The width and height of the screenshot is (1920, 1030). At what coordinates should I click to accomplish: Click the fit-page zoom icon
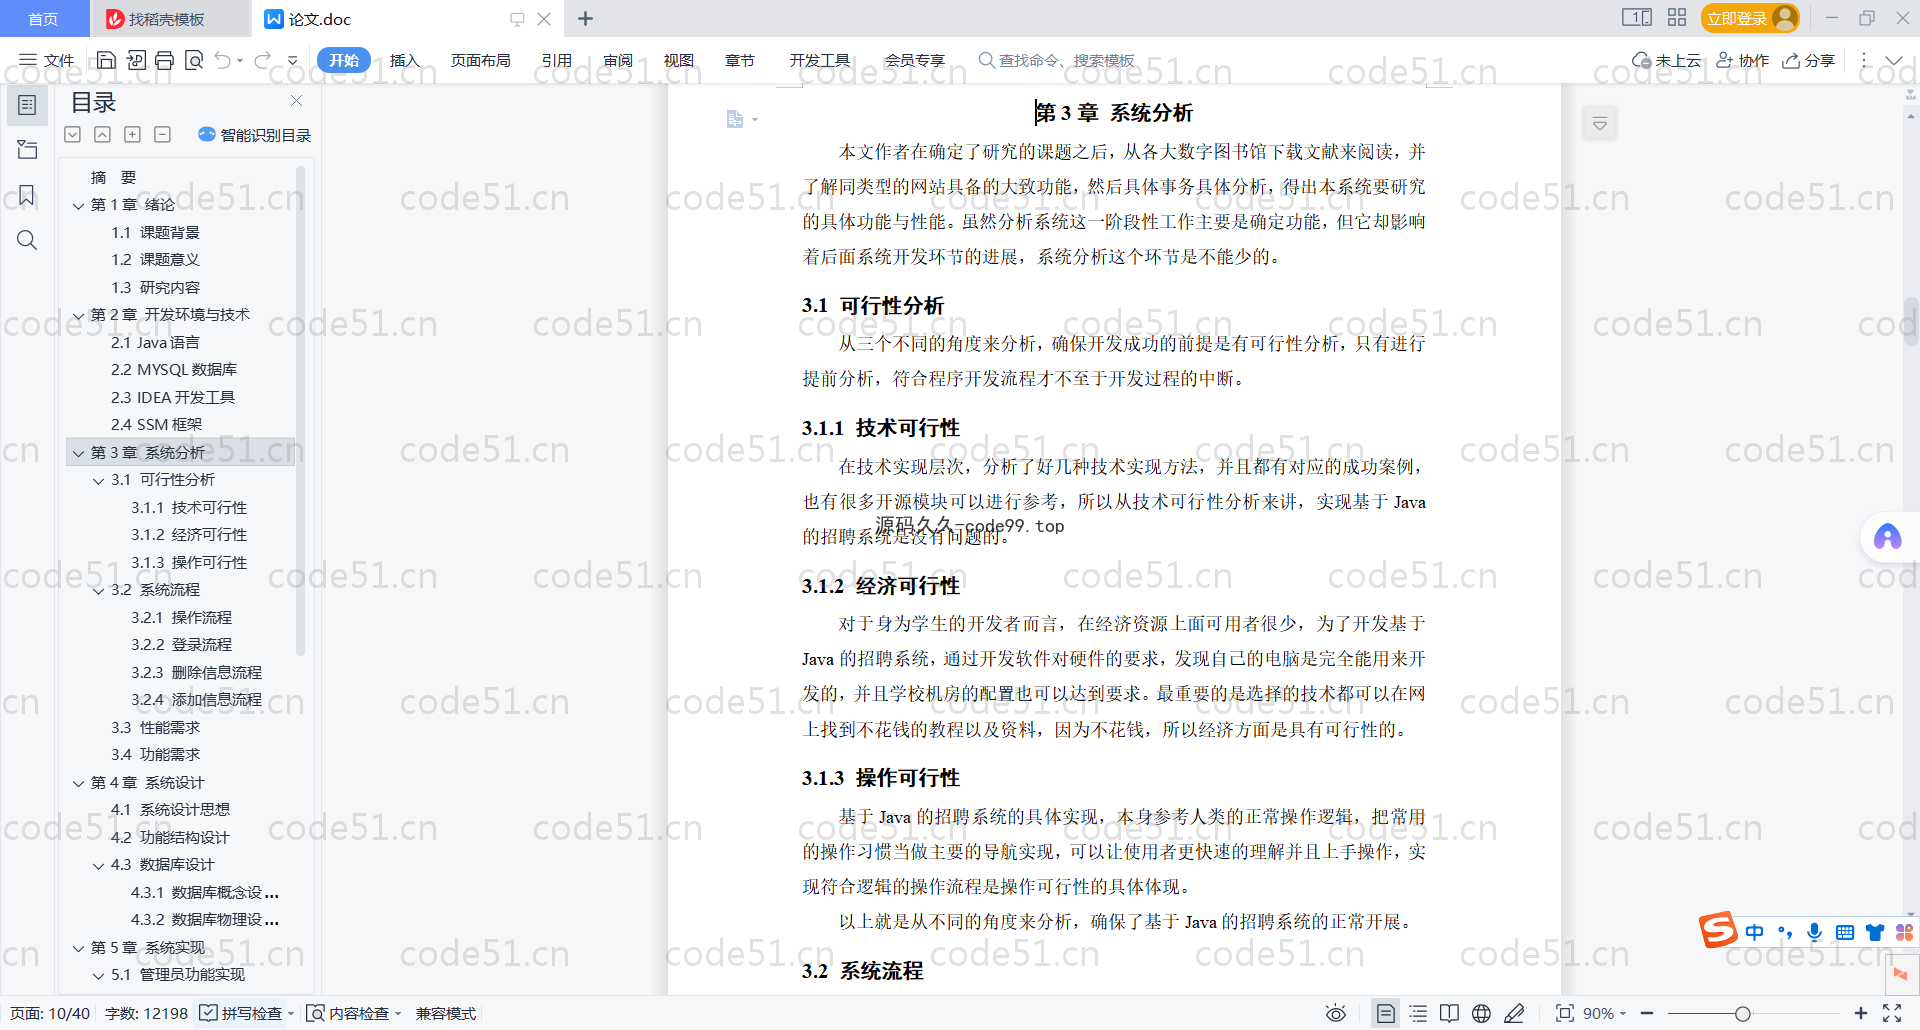click(x=1564, y=1013)
